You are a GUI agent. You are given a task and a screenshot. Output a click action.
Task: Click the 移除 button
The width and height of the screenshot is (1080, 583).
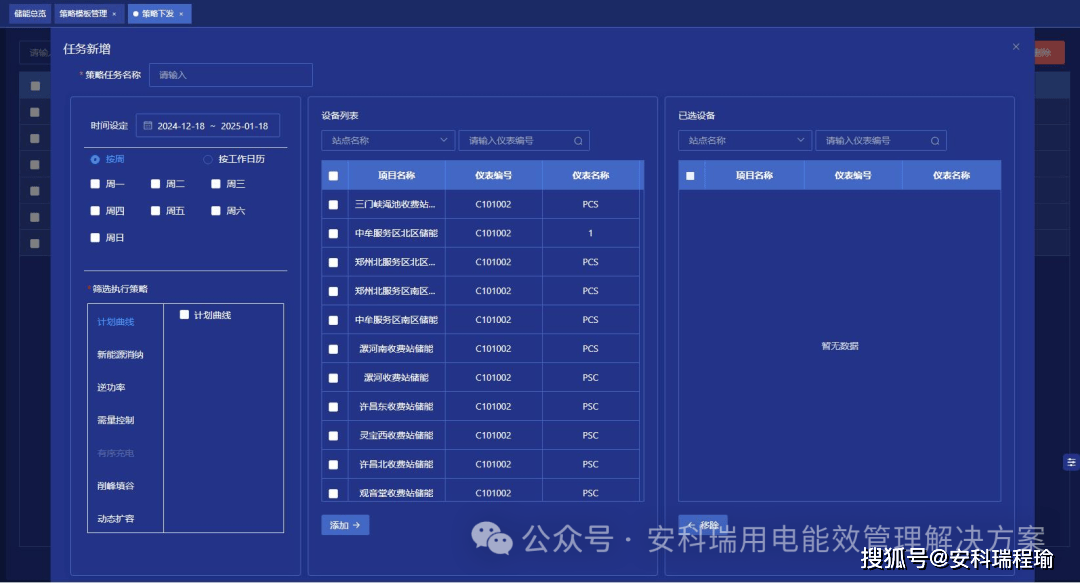[703, 525]
